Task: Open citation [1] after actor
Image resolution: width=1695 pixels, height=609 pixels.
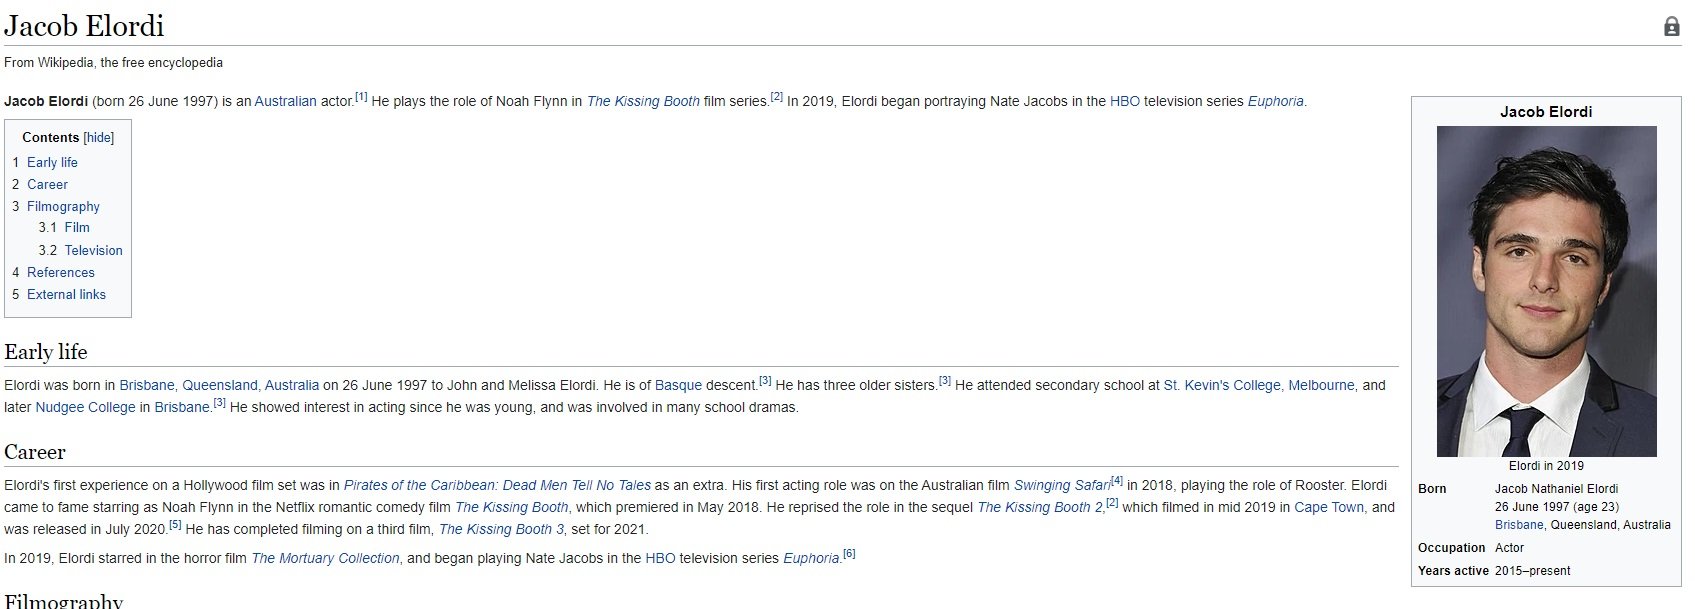Action: tap(361, 97)
